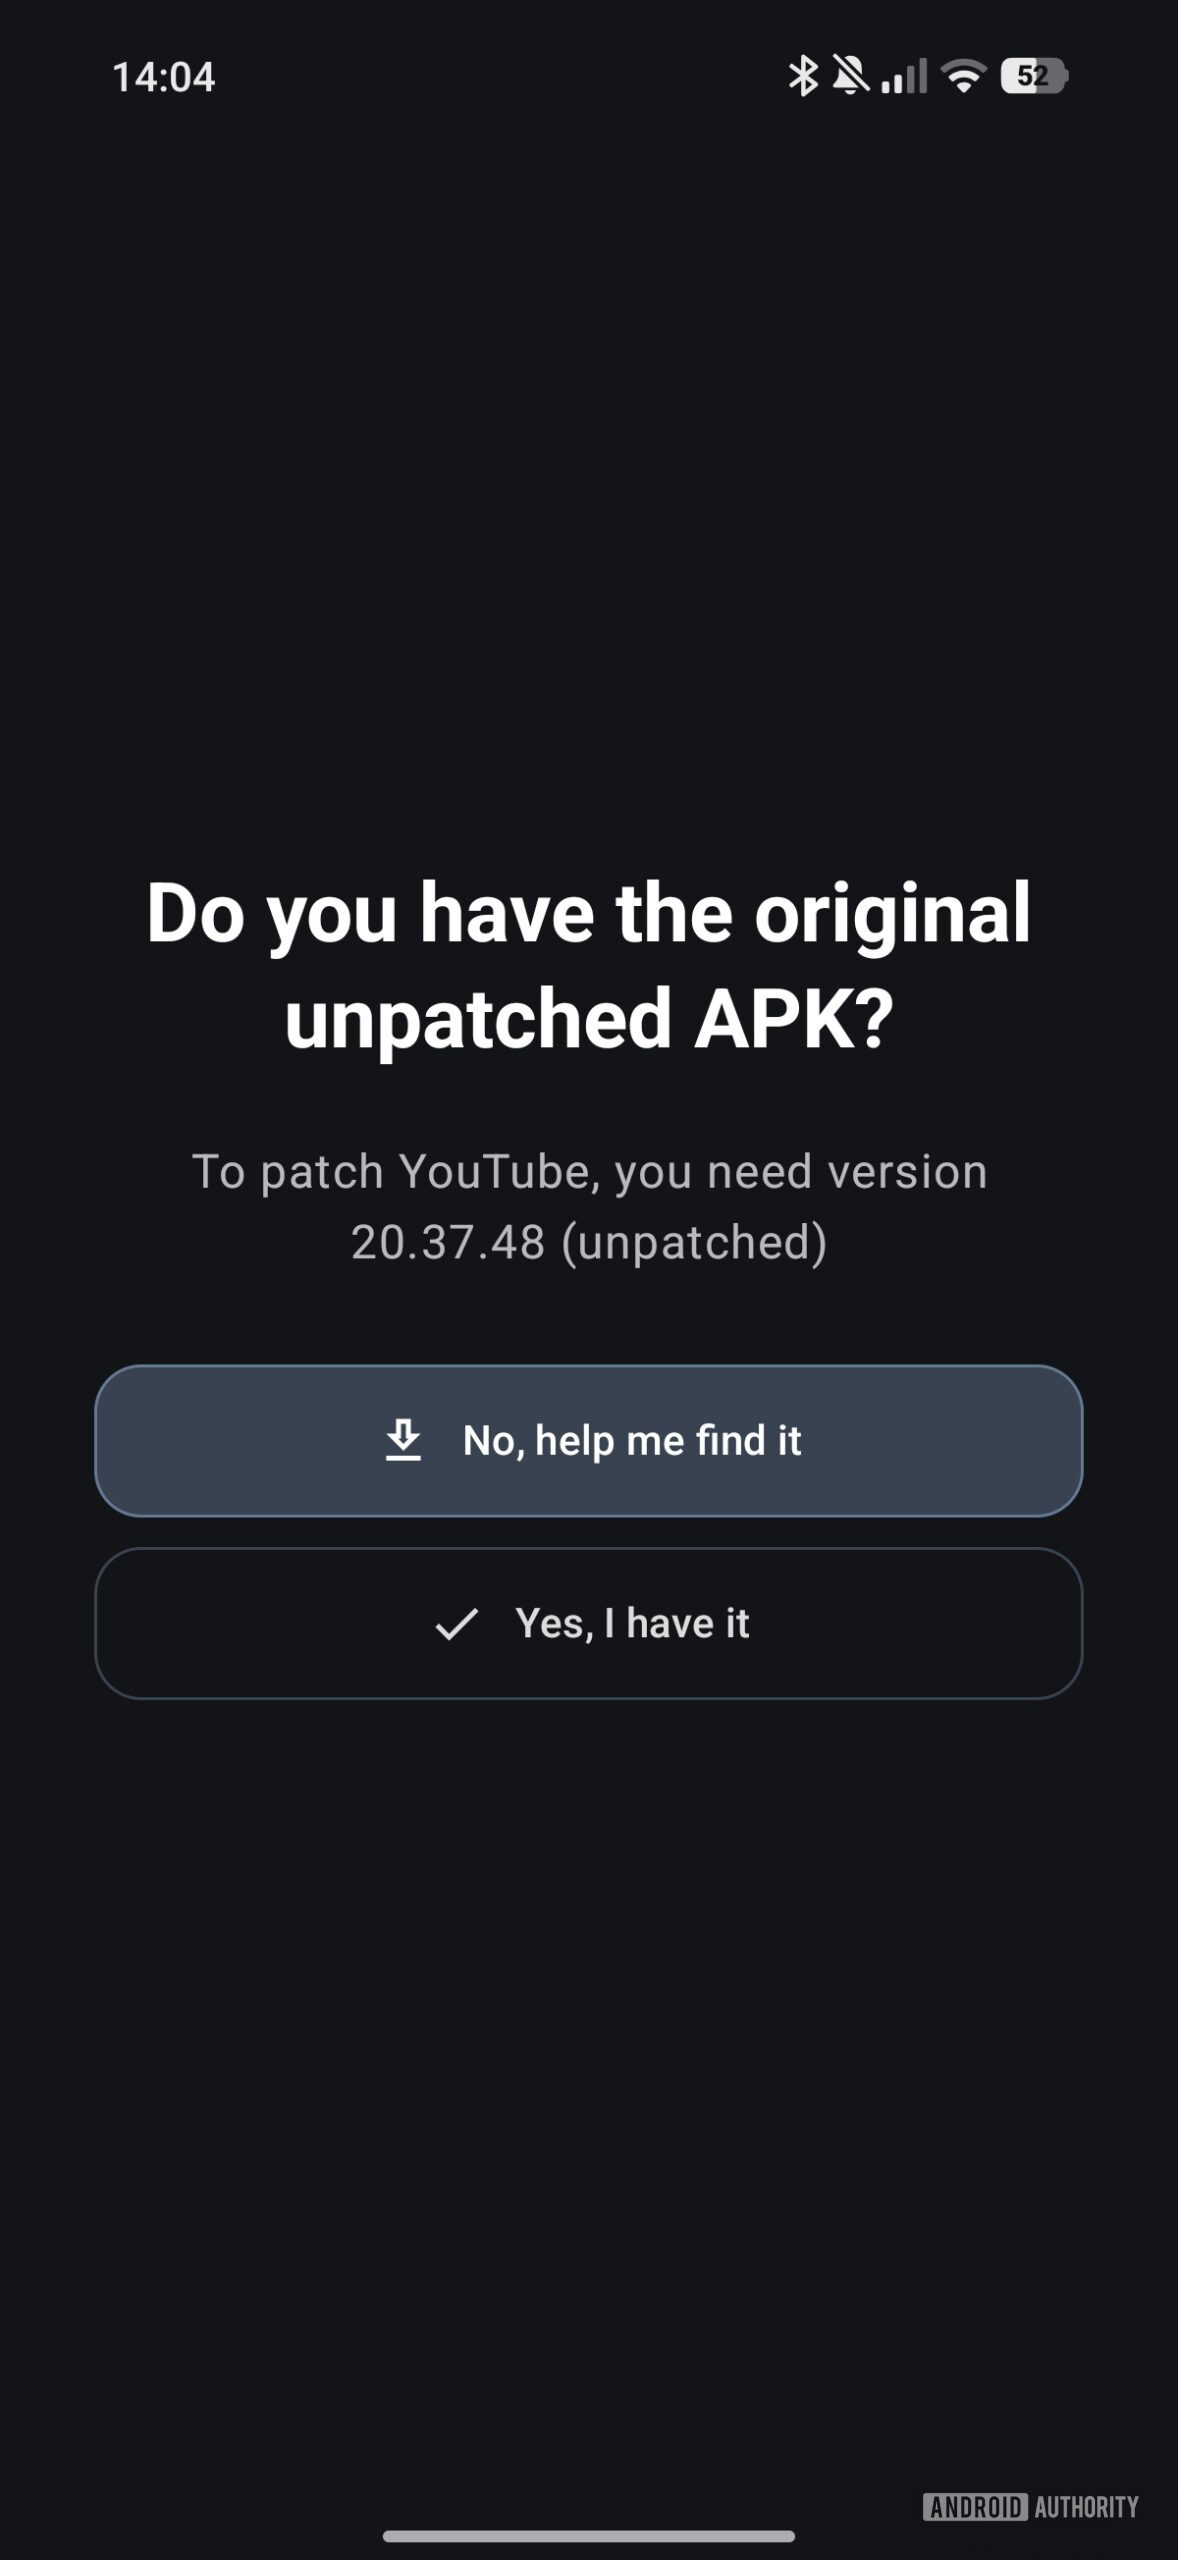This screenshot has height=2560, width=1178.
Task: Click the checkmark icon
Action: (456, 1624)
